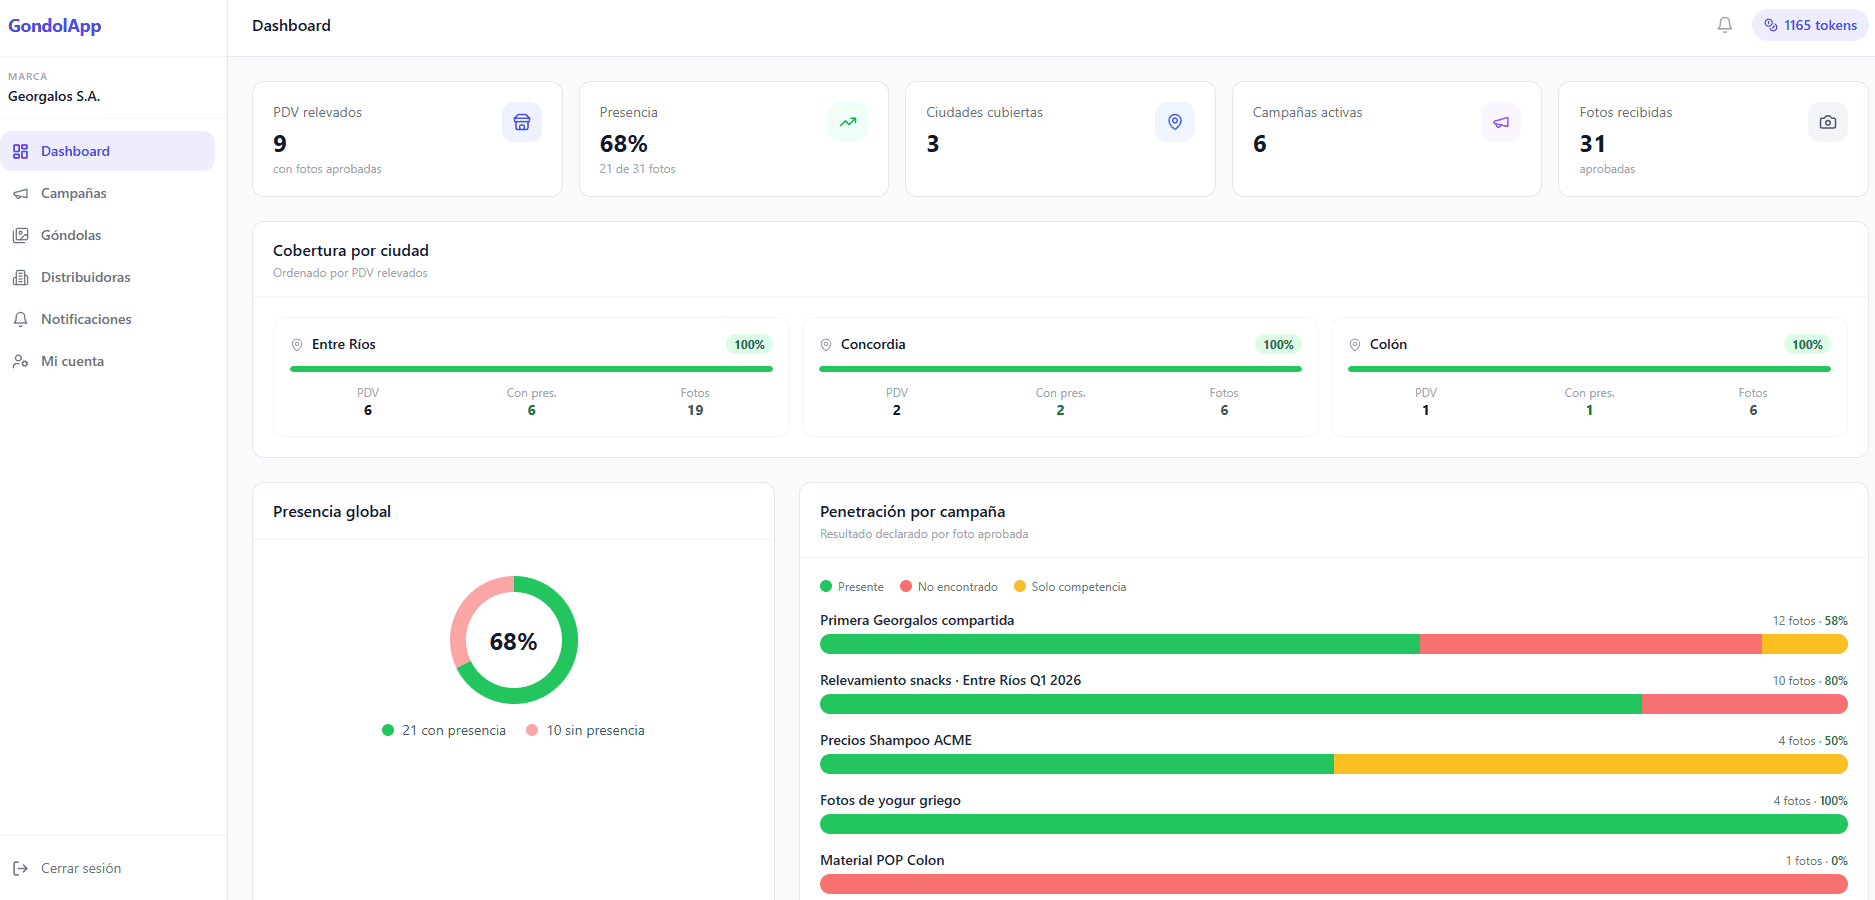Click 'Relevamiento snacks · Entre Ríos Q1 2026' title

click(x=950, y=680)
